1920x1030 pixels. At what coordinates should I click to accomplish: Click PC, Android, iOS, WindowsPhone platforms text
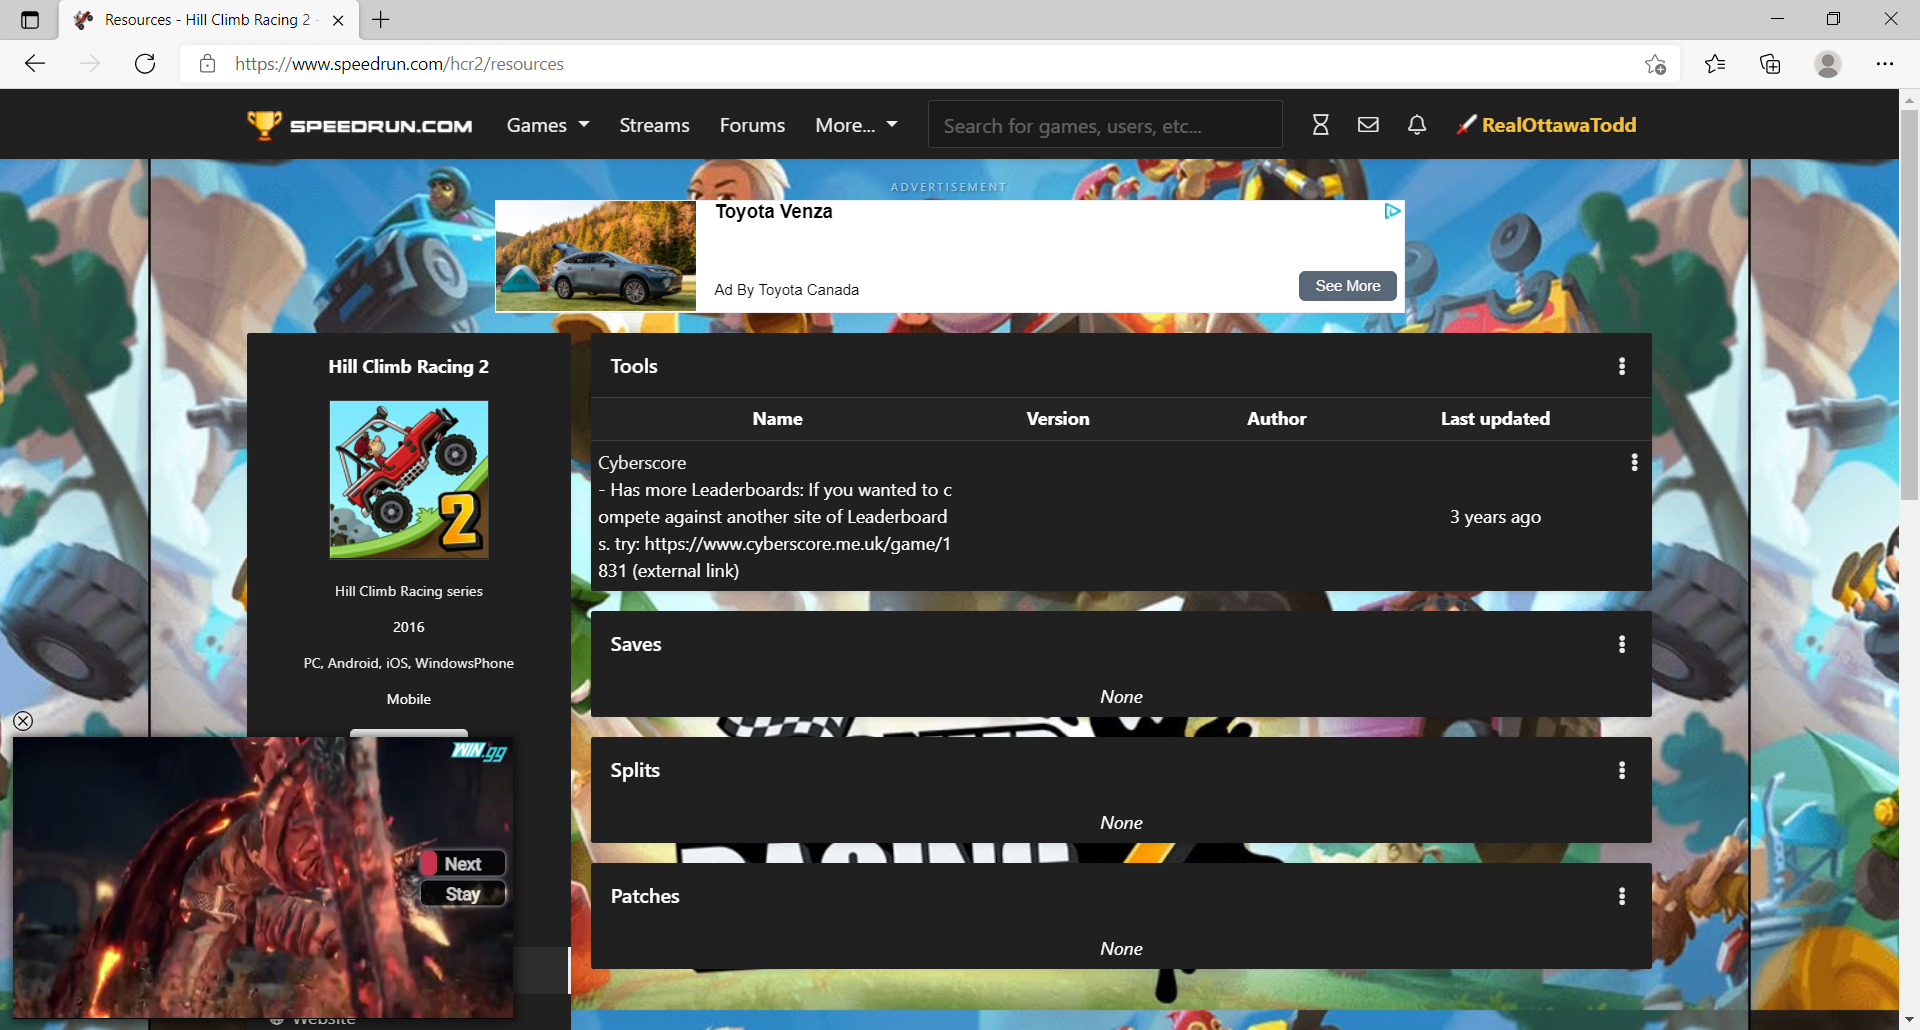pyautogui.click(x=408, y=663)
